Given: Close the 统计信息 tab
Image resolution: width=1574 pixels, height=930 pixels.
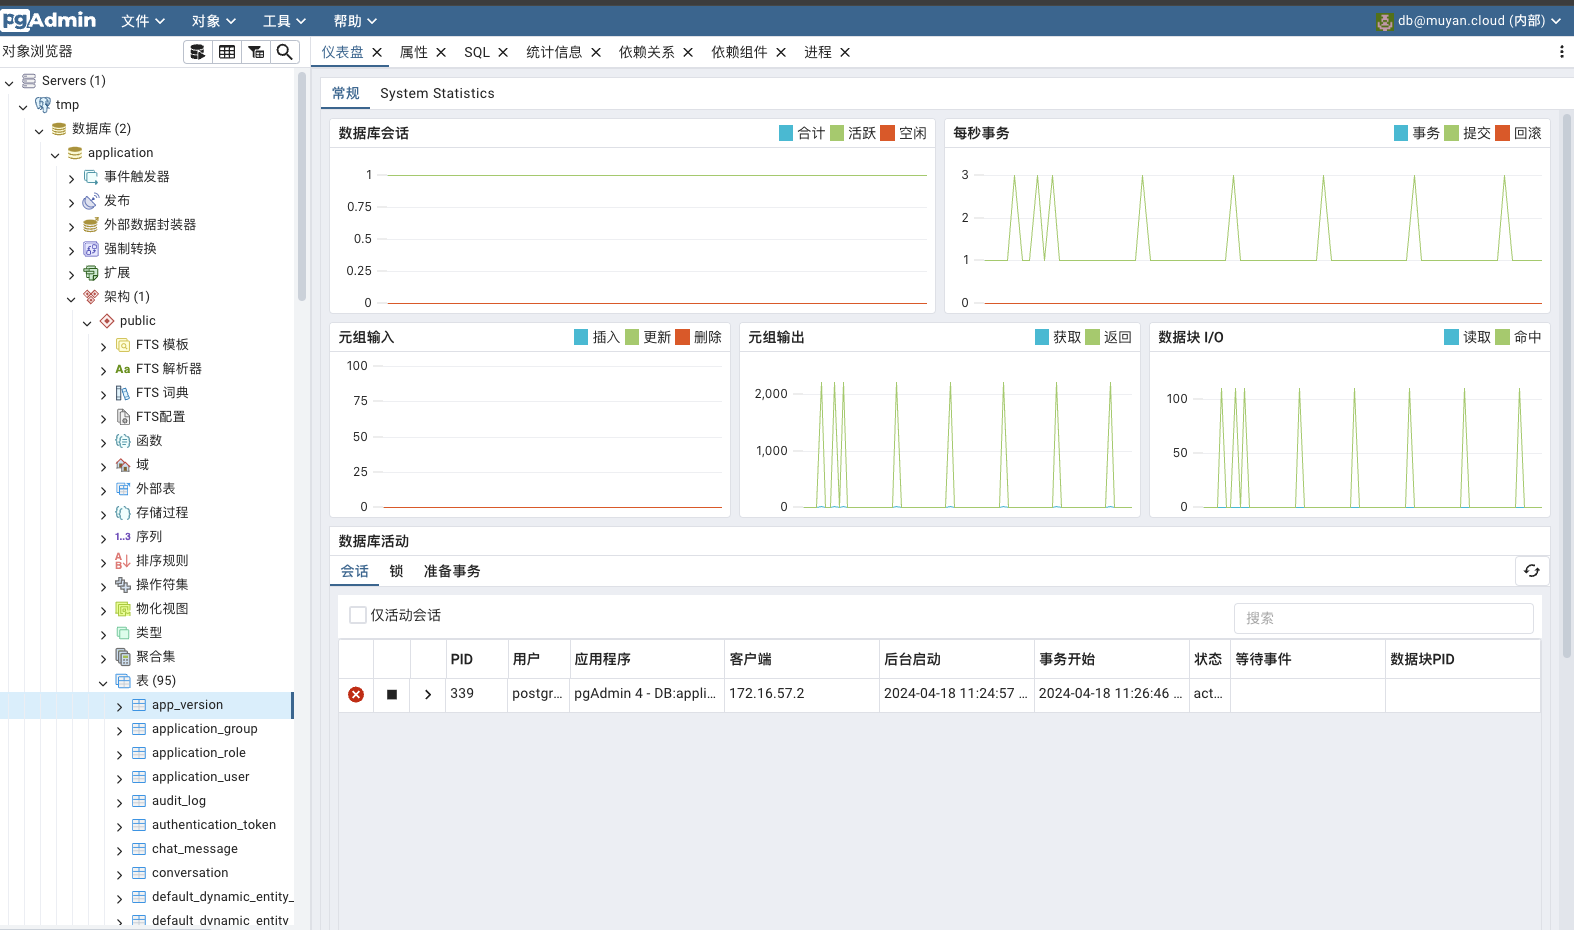Looking at the screenshot, I should pos(596,53).
